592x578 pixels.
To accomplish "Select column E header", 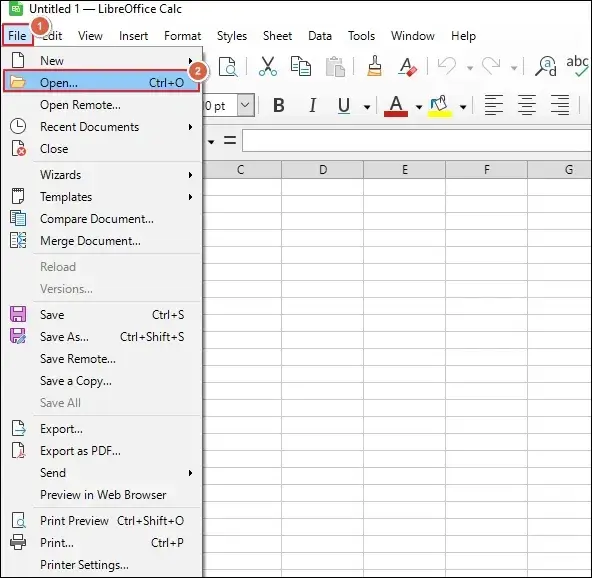I will 405,170.
